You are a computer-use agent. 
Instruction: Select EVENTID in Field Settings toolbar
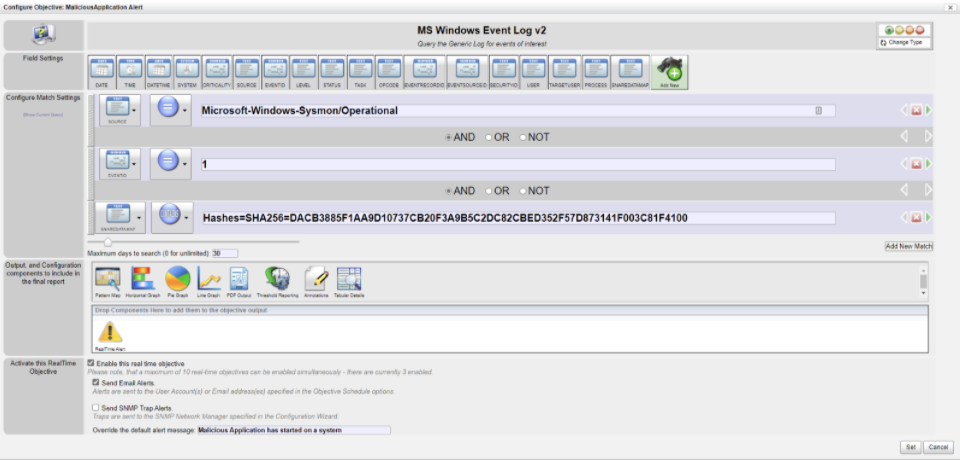275,74
